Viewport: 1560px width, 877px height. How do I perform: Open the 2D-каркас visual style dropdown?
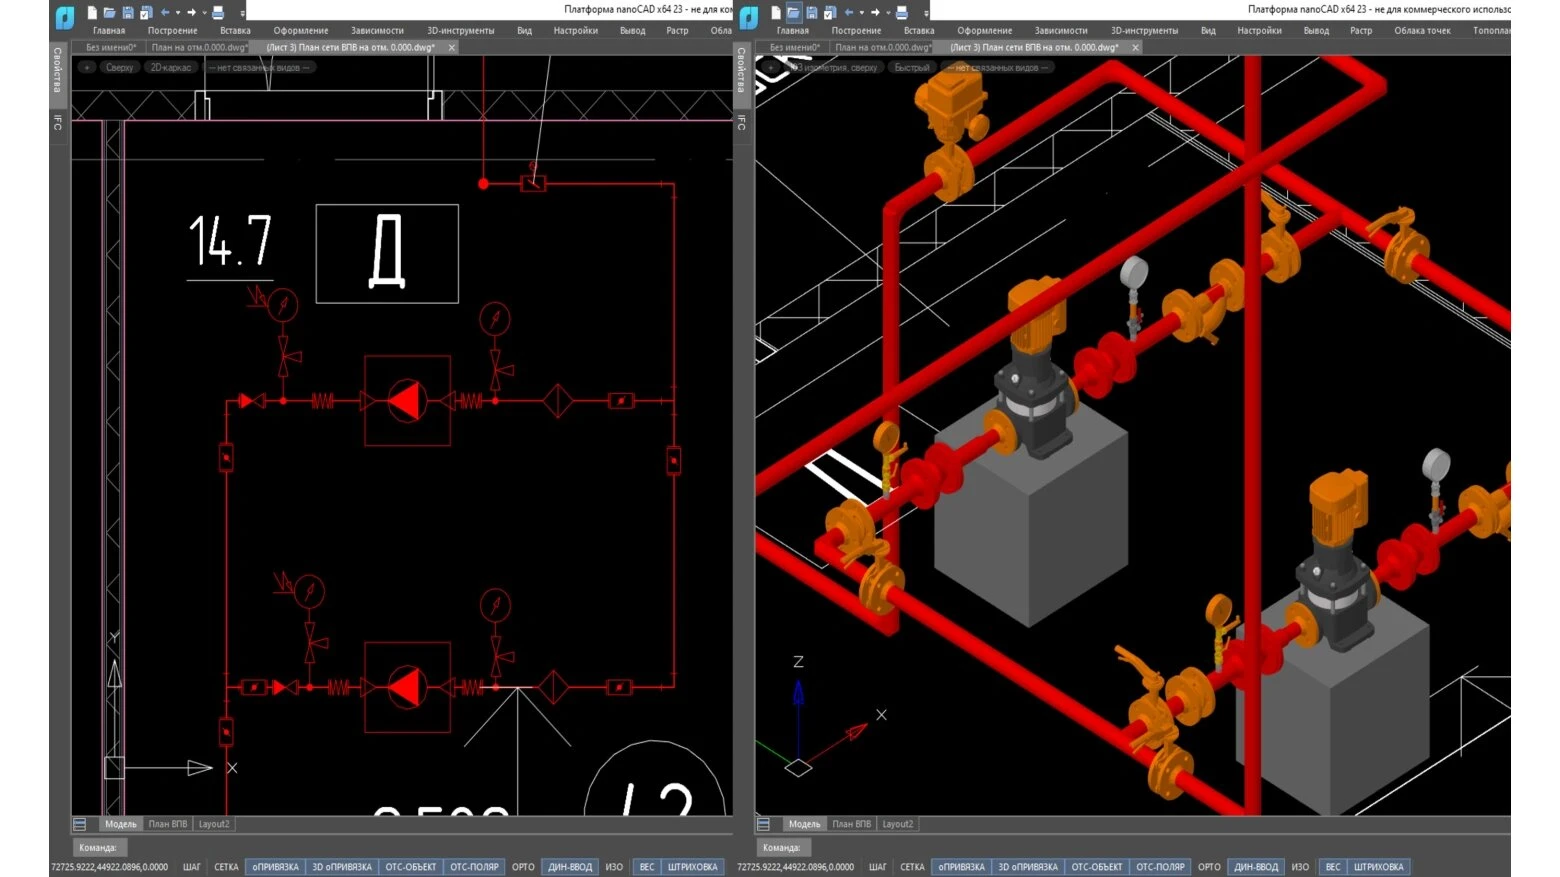coord(170,68)
